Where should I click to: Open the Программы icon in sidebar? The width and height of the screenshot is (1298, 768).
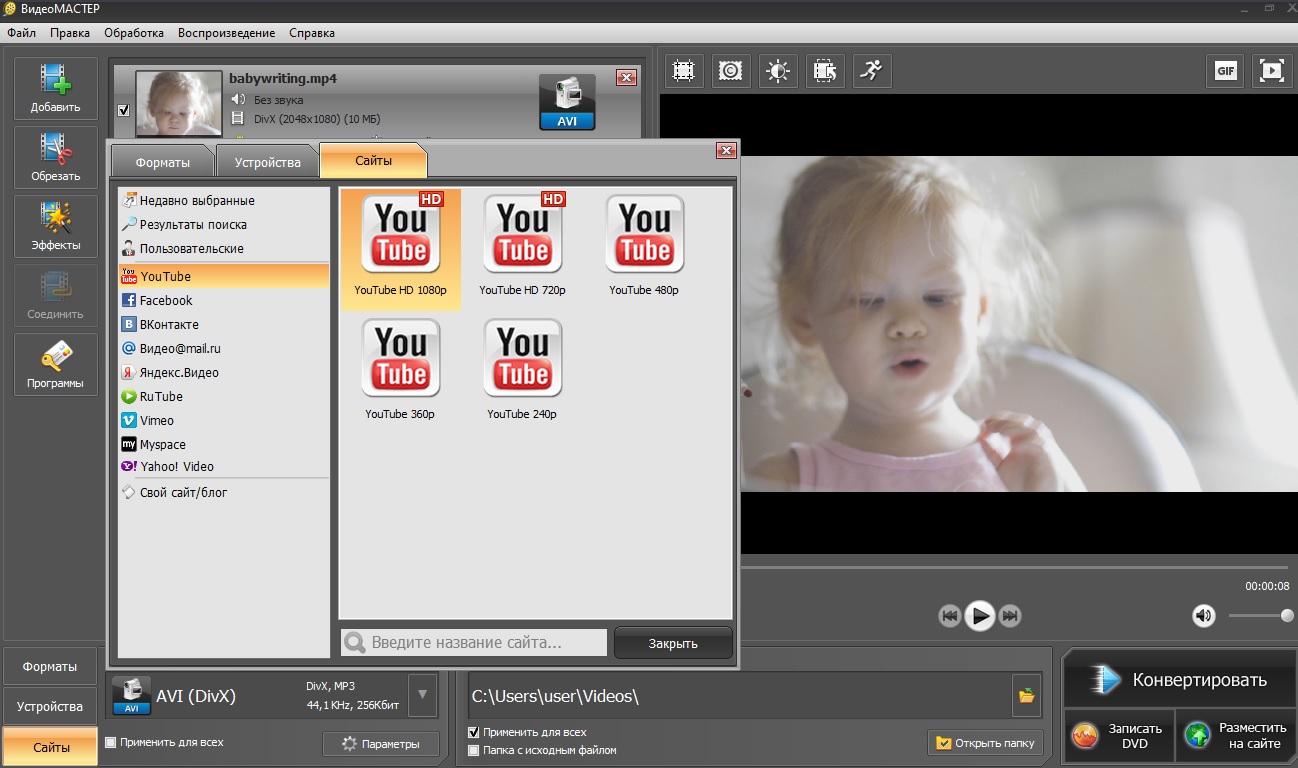56,365
